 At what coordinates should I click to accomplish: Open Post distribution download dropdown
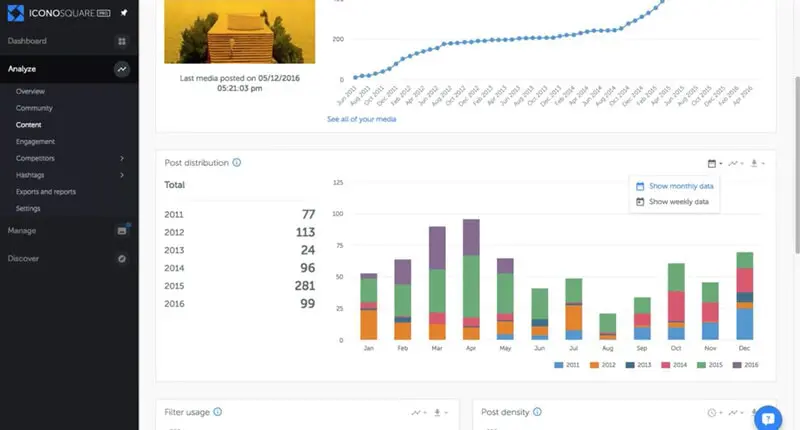[757, 163]
